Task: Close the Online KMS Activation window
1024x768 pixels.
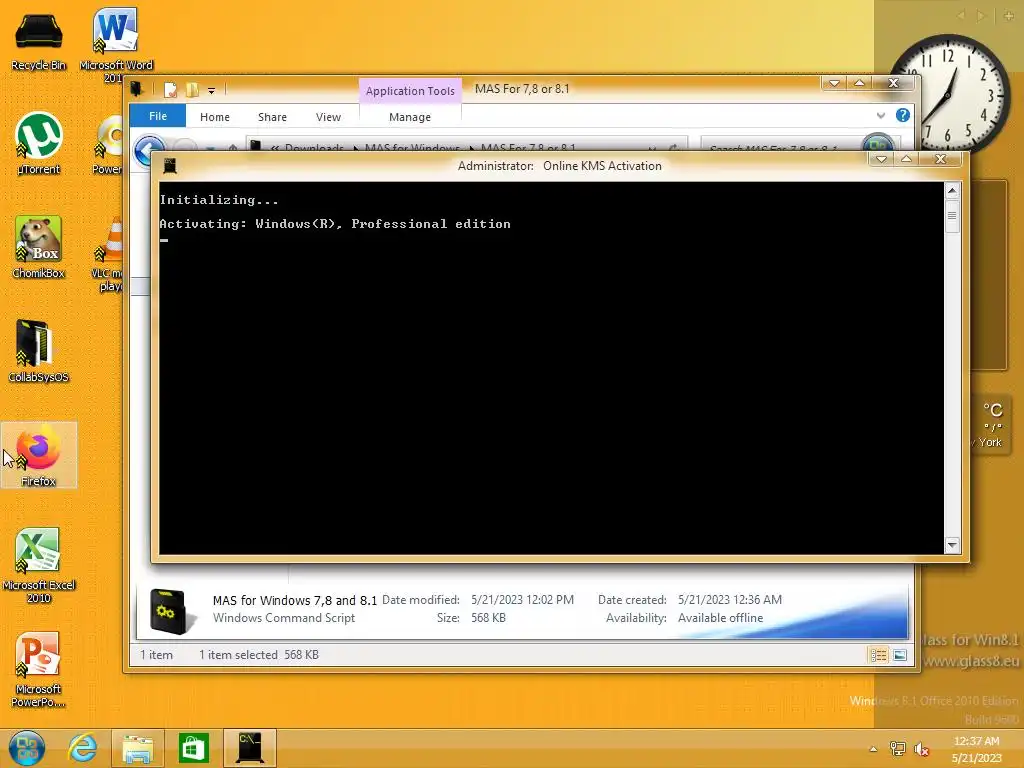Action: click(940, 159)
